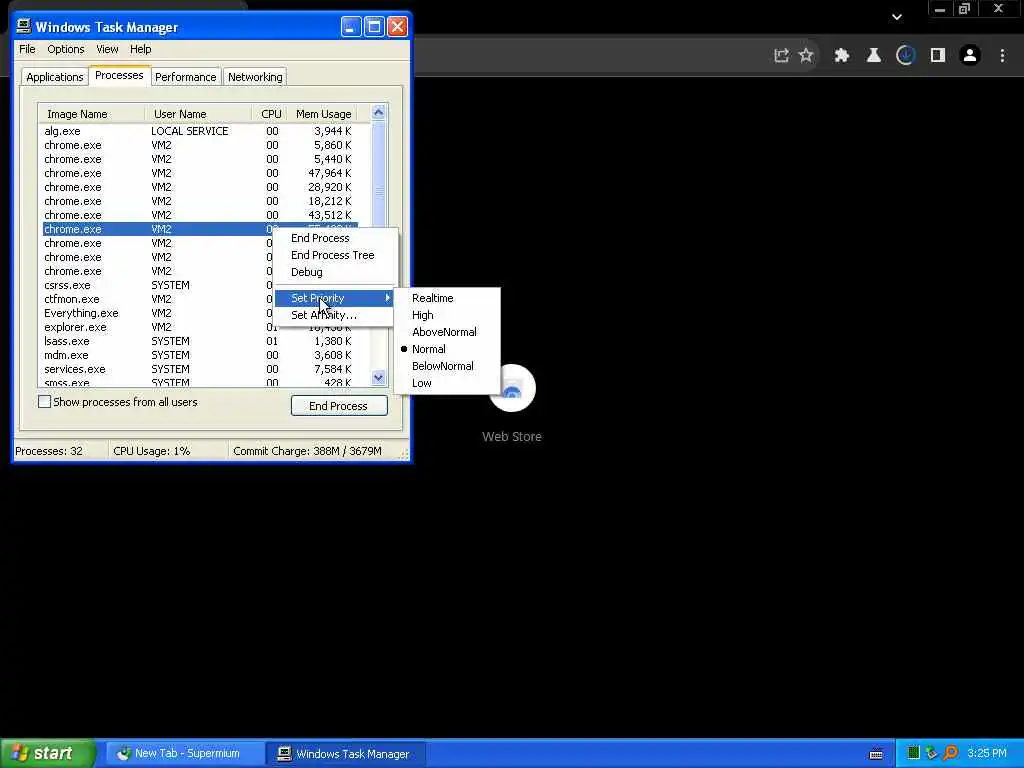Open the Options menu
1024x768 pixels.
(65, 49)
